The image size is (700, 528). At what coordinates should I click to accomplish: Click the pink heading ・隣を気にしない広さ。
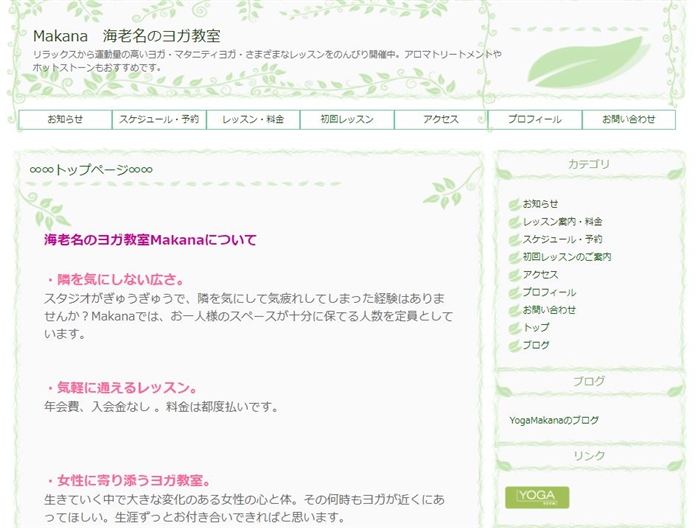tap(115, 280)
